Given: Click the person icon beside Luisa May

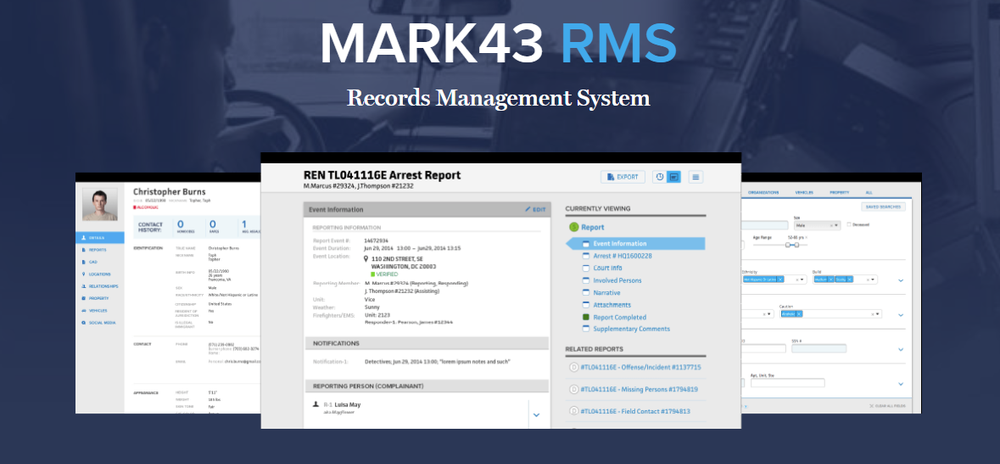Looking at the screenshot, I should (315, 404).
